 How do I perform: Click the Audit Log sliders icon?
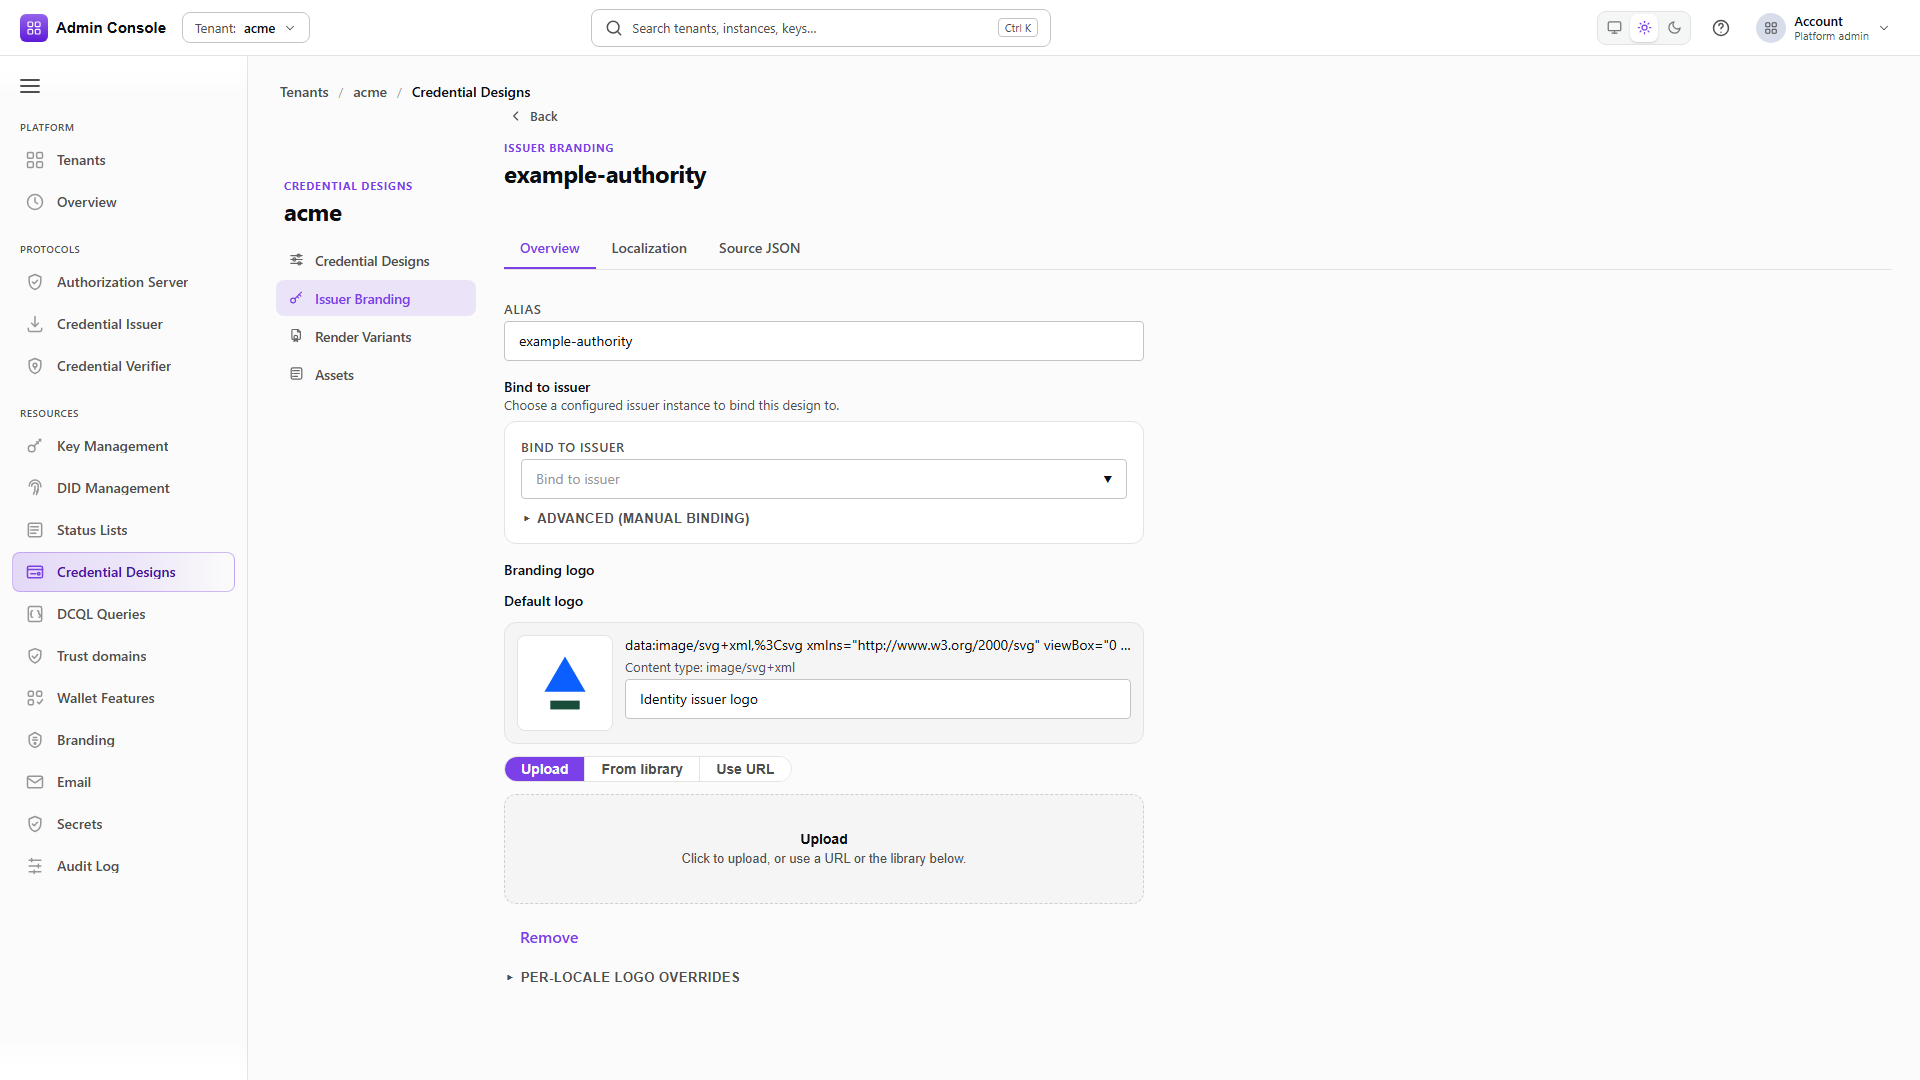[x=35, y=866]
